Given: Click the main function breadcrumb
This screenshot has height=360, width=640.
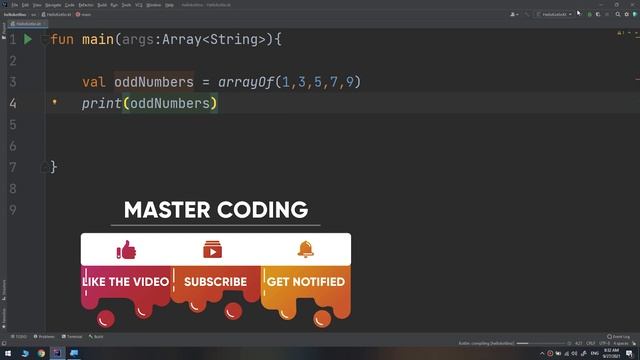Looking at the screenshot, I should tap(83, 14).
